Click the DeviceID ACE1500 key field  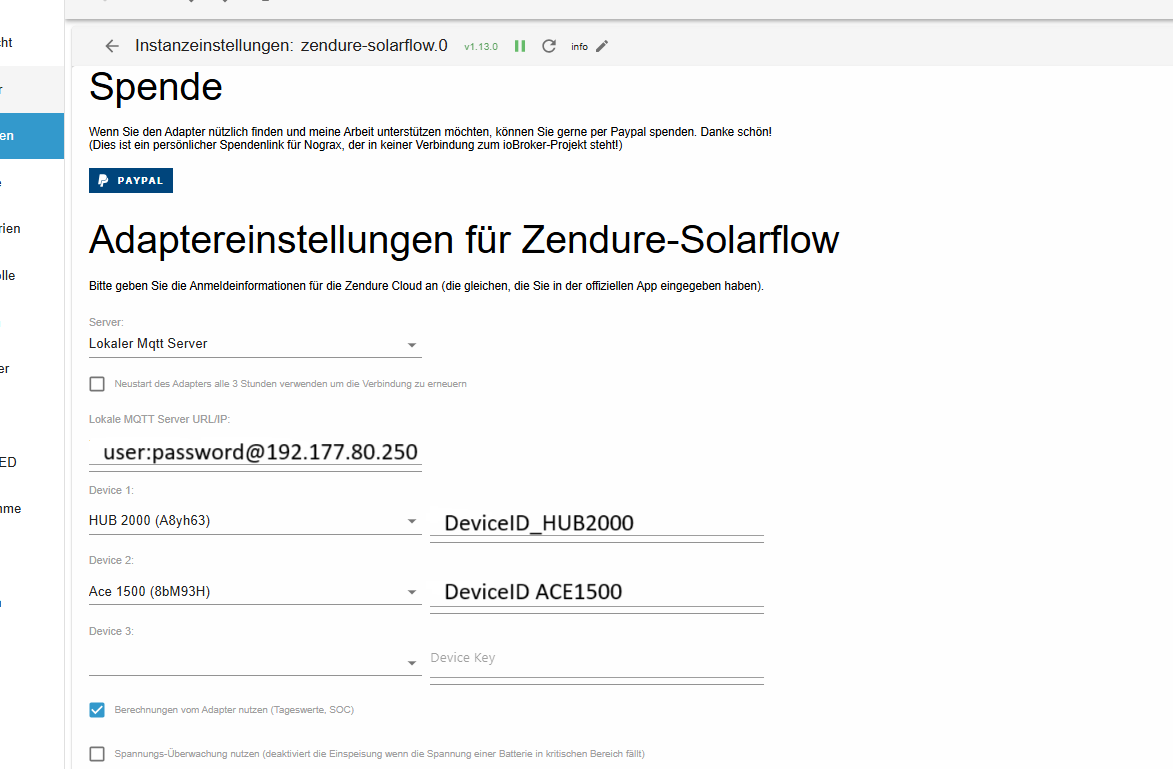coord(597,592)
